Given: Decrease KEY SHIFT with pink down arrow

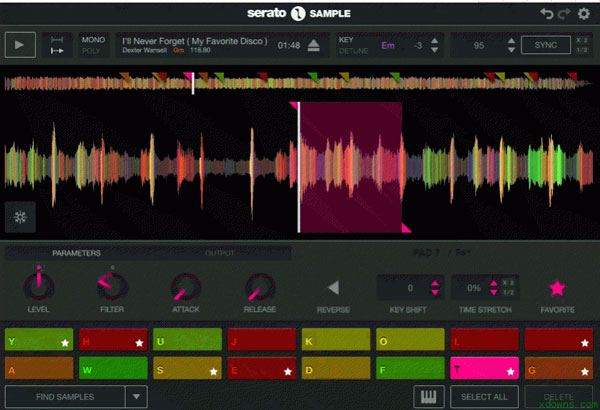Looking at the screenshot, I should coord(435,292).
